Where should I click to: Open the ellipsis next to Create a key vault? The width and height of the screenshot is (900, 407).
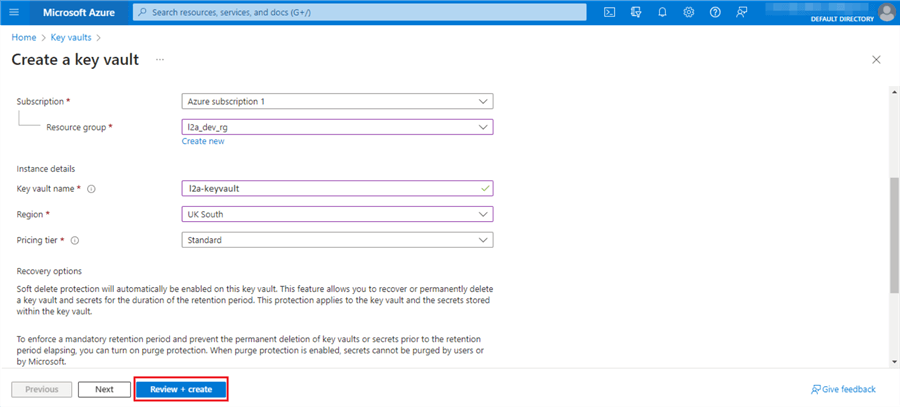pos(160,60)
